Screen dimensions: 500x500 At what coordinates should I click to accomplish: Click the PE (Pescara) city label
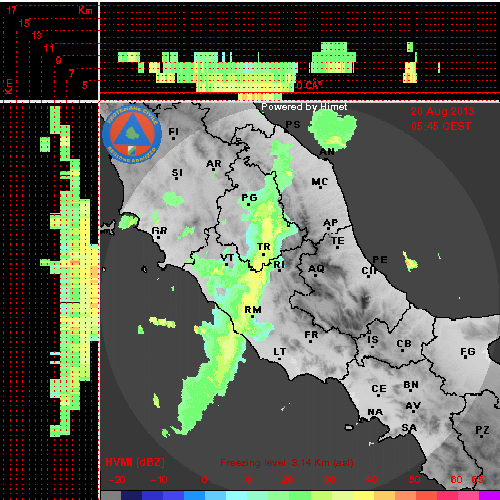[x=380, y=260]
